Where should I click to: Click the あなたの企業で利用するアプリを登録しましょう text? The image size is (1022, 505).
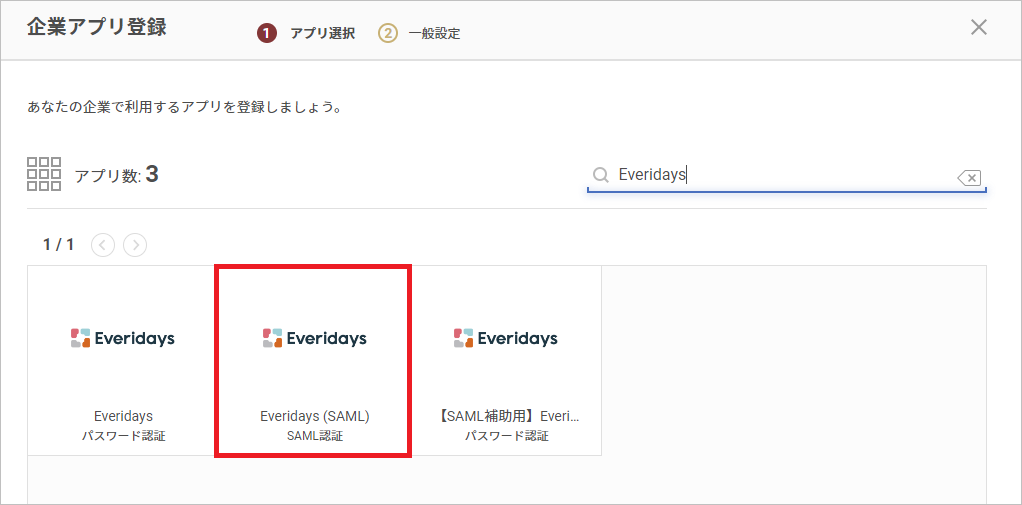pos(185,107)
